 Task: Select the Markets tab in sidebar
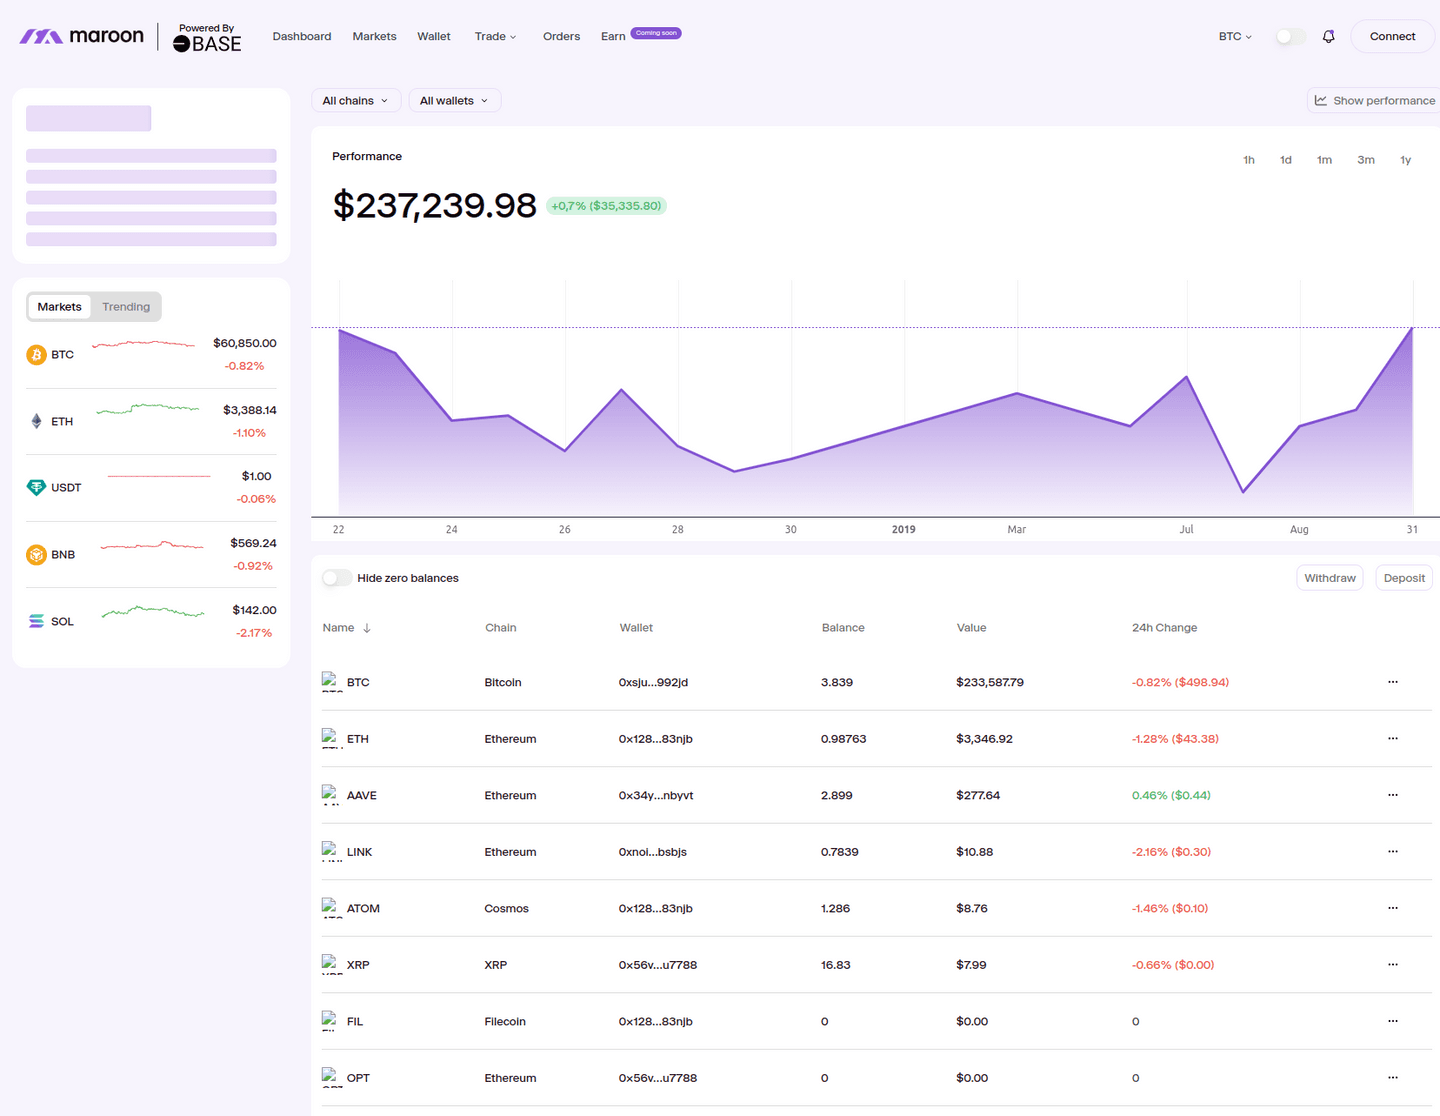coord(59,307)
